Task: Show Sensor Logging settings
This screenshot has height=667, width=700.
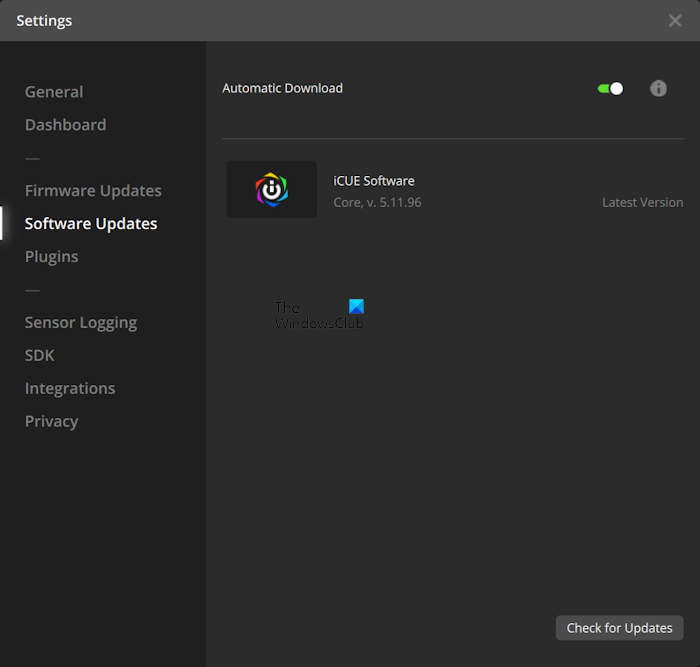Action: tap(81, 323)
